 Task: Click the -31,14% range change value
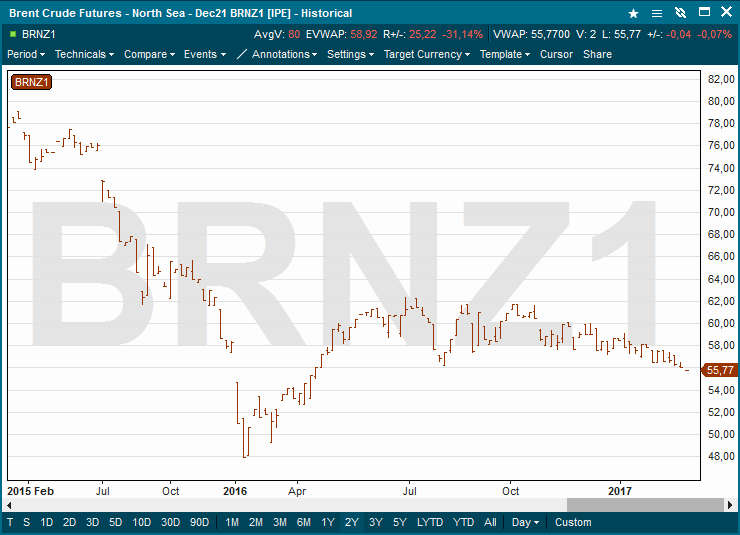462,34
